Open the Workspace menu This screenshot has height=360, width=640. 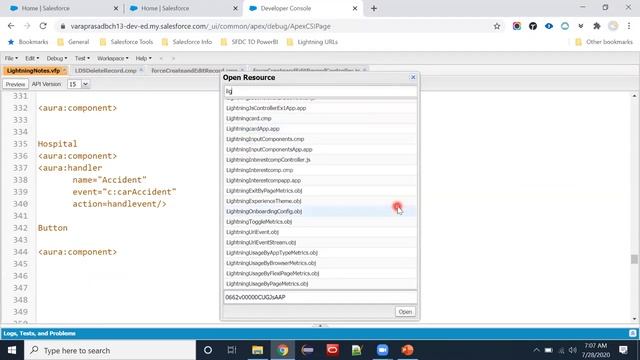click(x=113, y=58)
